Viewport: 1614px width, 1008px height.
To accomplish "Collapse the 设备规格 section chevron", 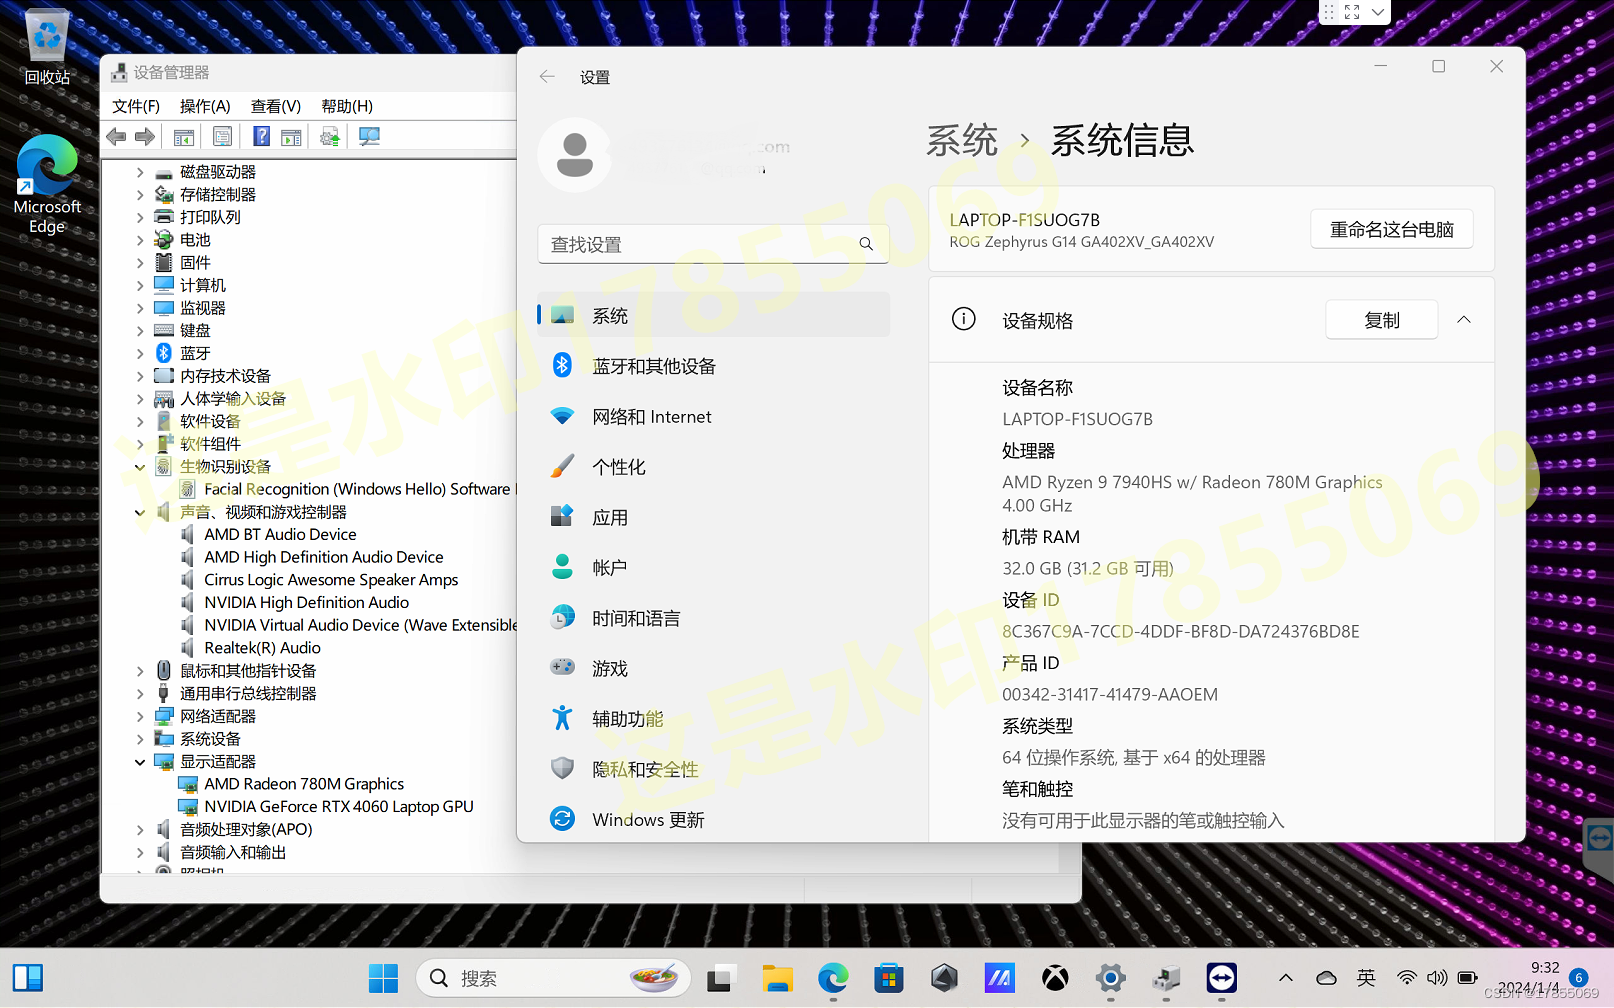I will coord(1464,320).
